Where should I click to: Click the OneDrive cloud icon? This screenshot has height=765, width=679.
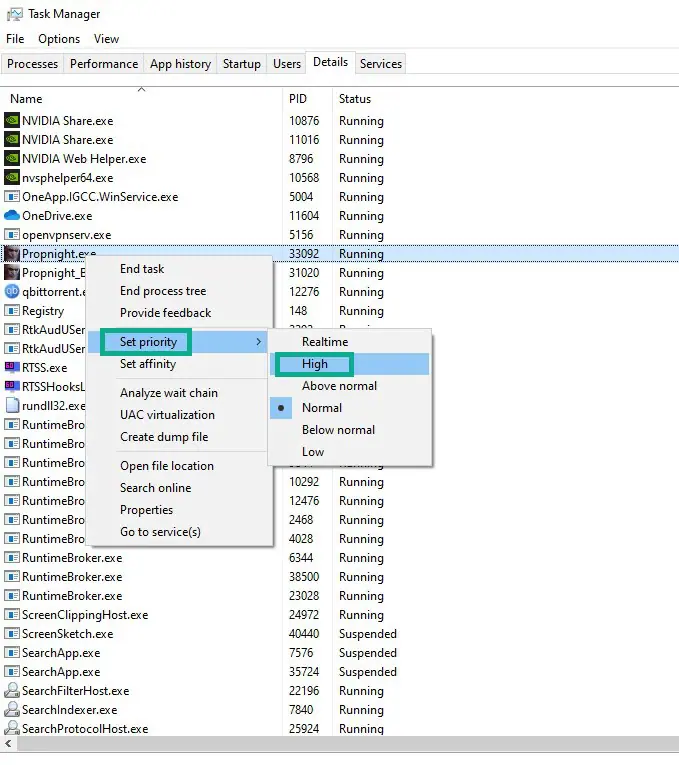(x=12, y=215)
